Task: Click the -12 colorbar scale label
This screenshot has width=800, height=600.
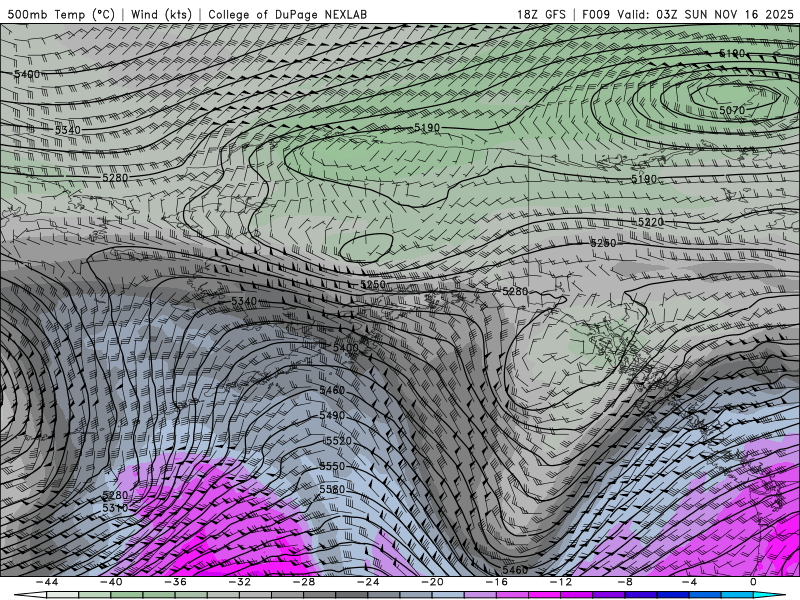Action: [x=561, y=582]
